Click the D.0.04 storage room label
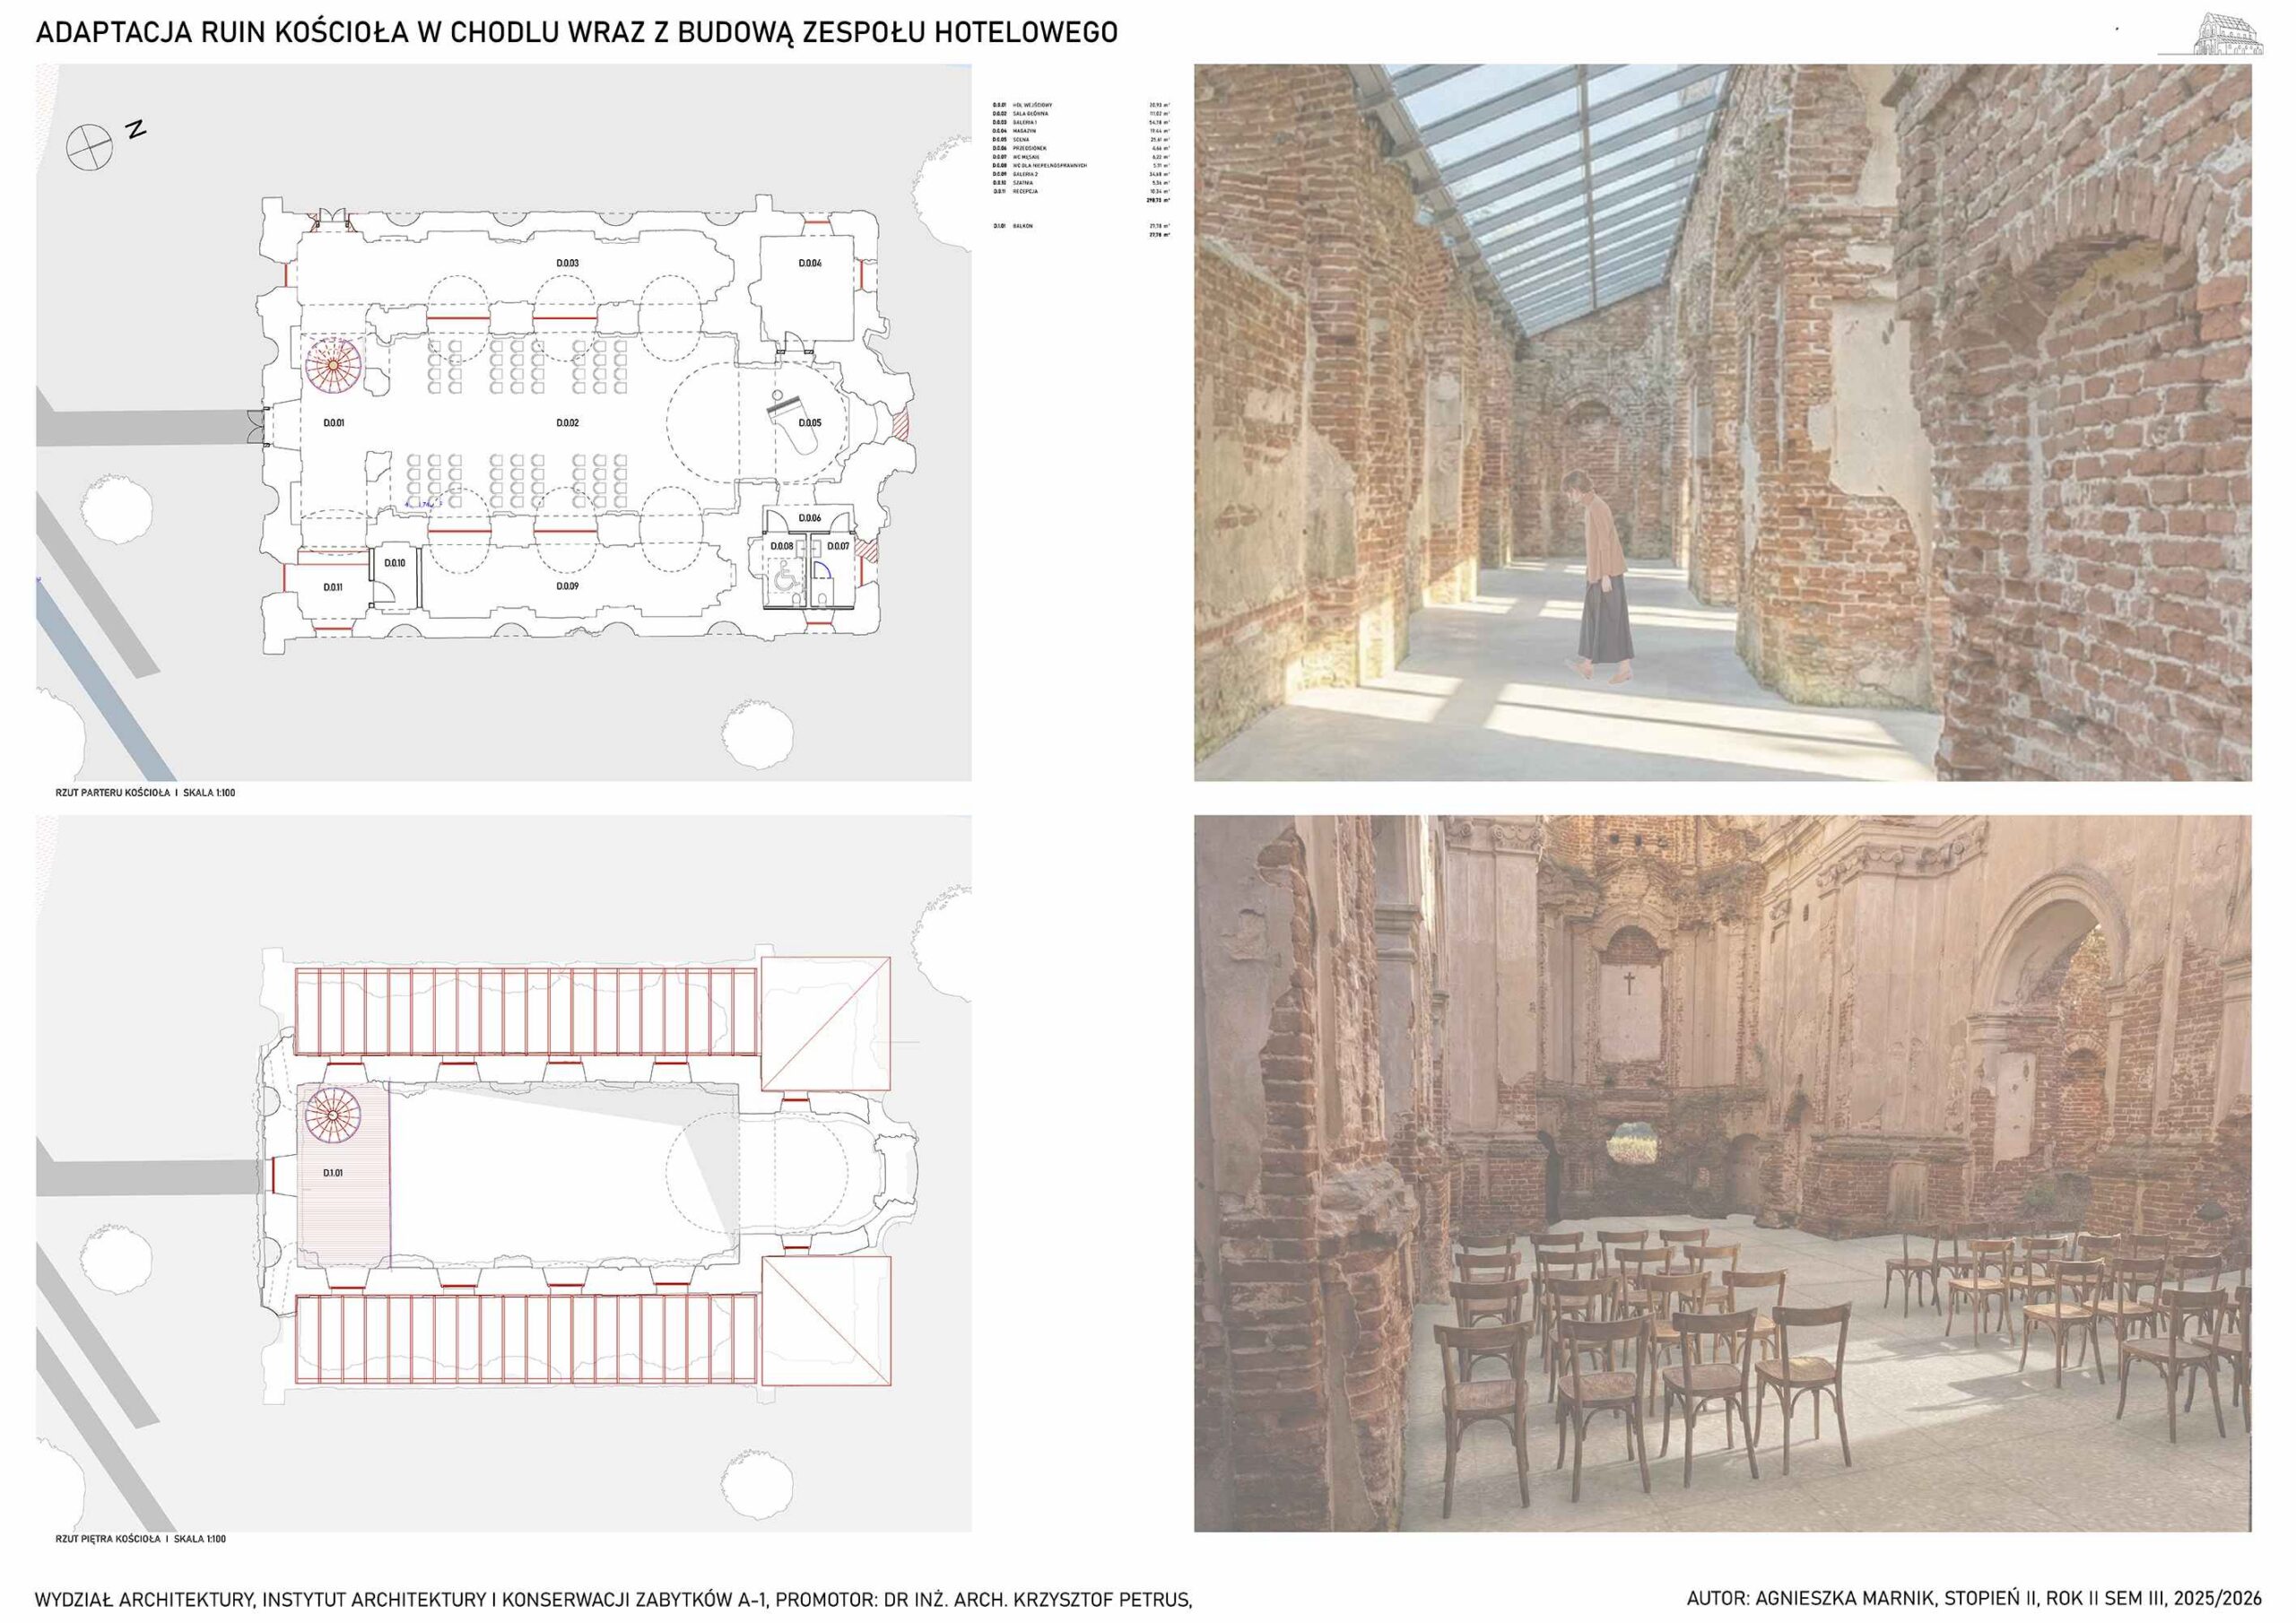The image size is (2296, 1623). click(809, 263)
